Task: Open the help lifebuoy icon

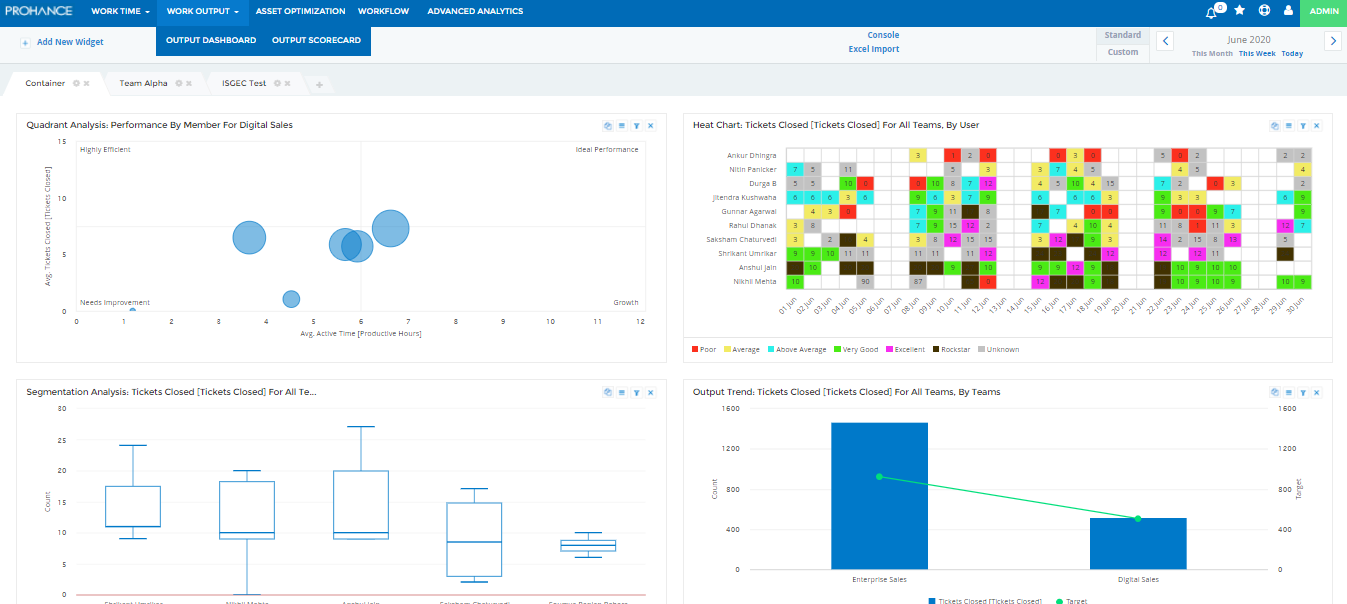Action: [1264, 11]
